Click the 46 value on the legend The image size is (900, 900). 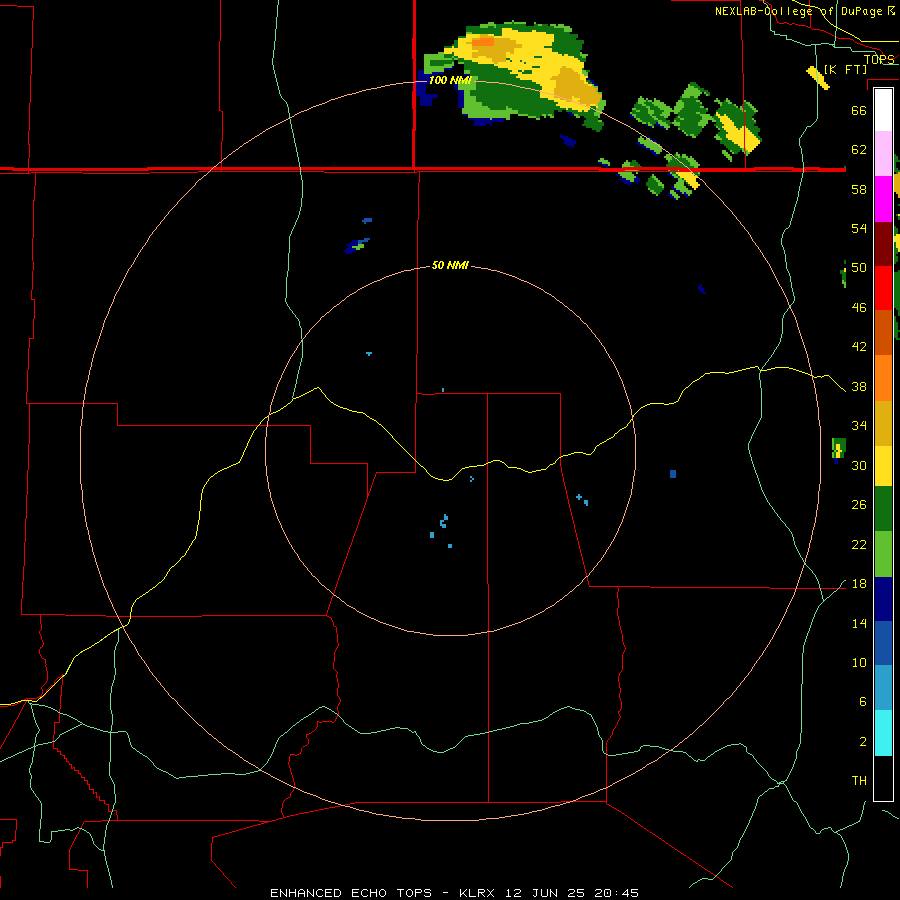[859, 308]
